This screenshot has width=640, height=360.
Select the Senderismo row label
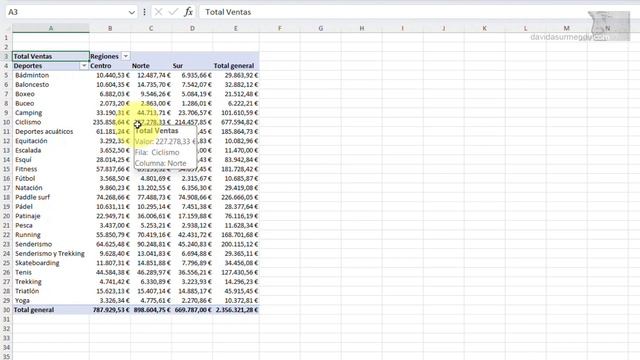coord(33,244)
